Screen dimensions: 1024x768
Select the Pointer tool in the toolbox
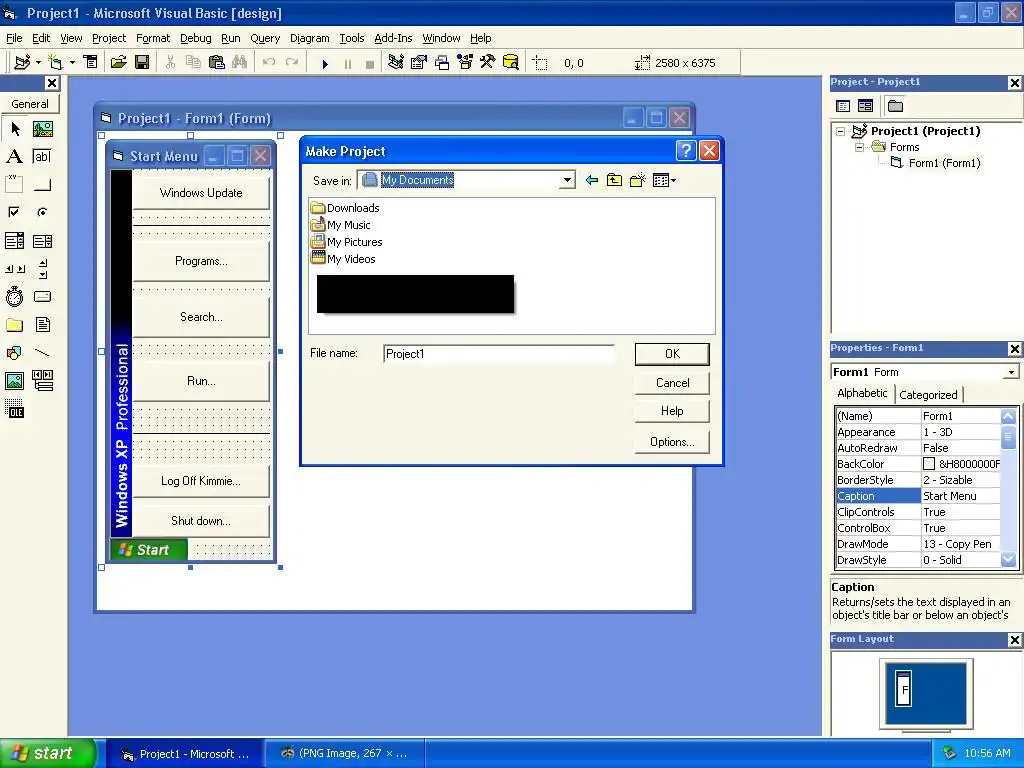click(x=15, y=129)
